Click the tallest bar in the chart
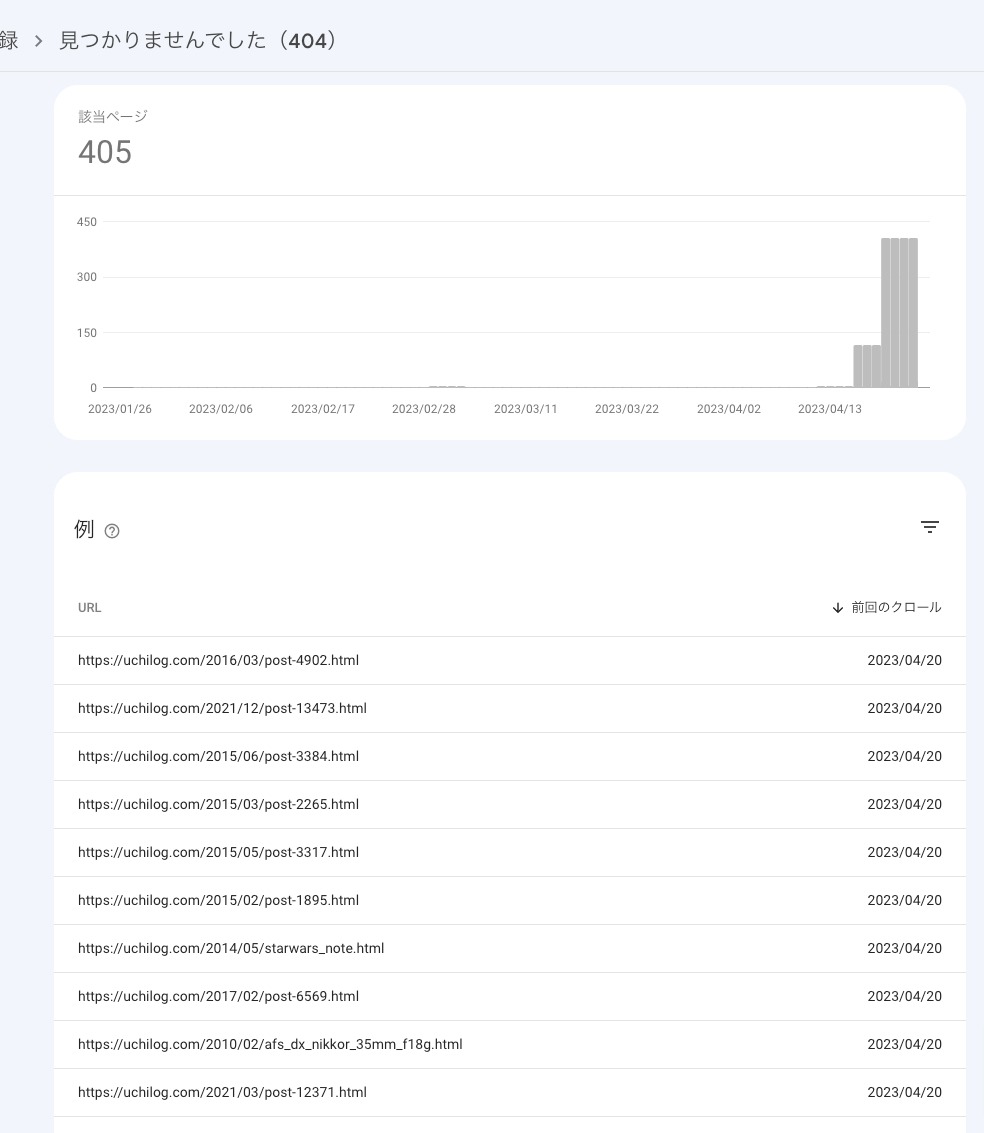The width and height of the screenshot is (984, 1133). click(899, 312)
